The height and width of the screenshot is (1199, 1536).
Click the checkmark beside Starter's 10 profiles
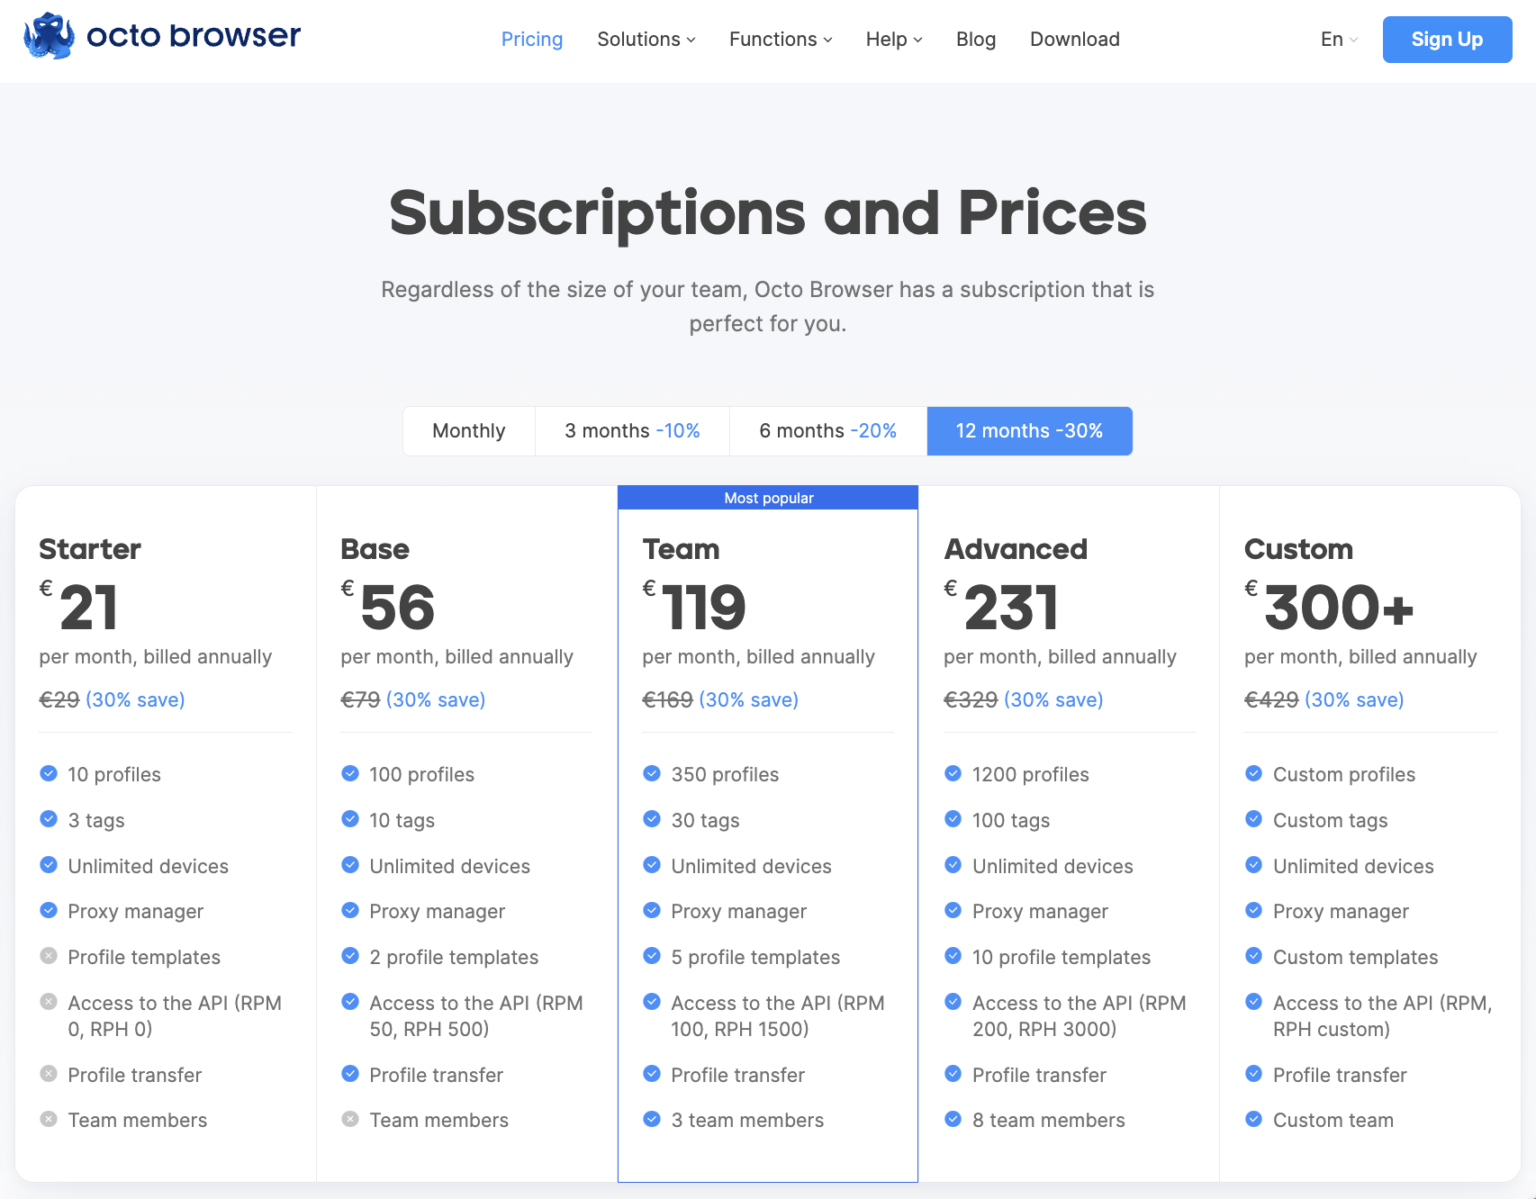tap(48, 773)
